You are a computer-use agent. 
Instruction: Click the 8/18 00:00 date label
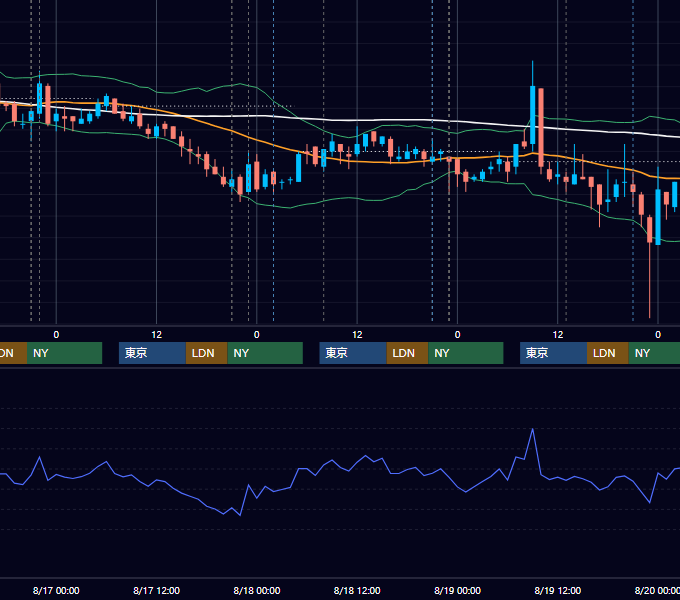(257, 590)
